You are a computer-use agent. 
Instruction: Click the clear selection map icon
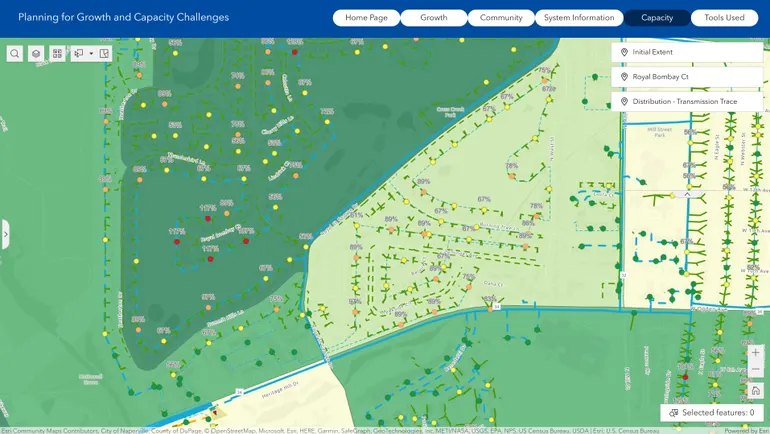pyautogui.click(x=104, y=54)
